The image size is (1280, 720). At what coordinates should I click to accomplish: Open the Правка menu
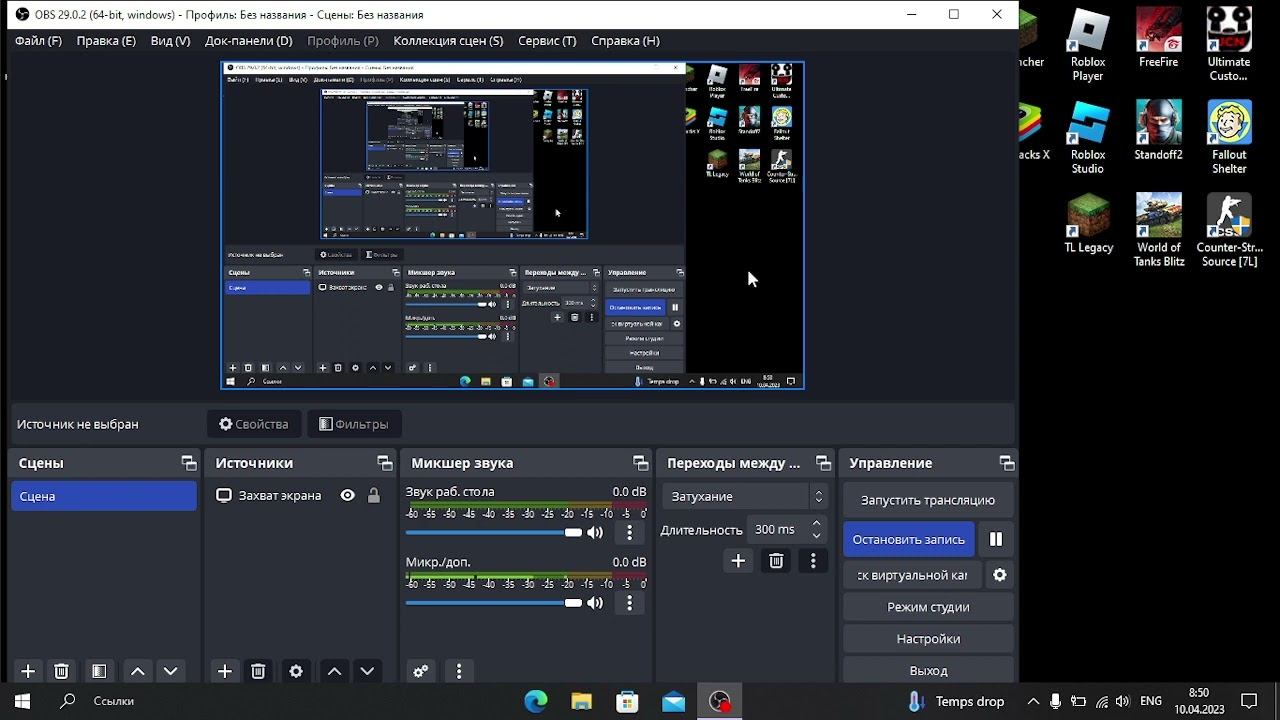(106, 41)
